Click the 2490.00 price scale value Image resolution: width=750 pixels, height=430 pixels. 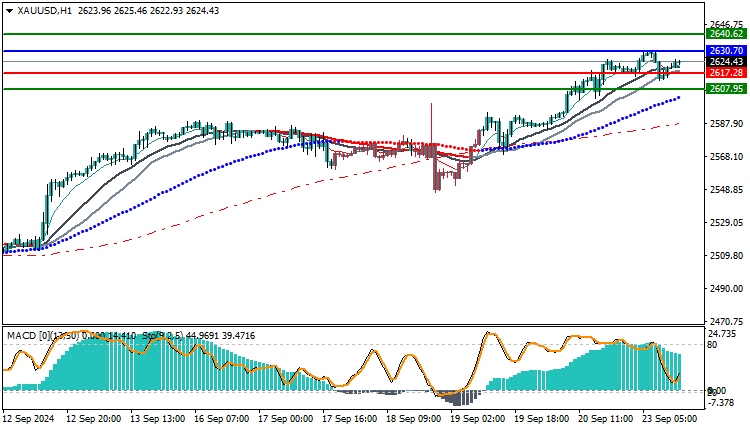tap(727, 289)
